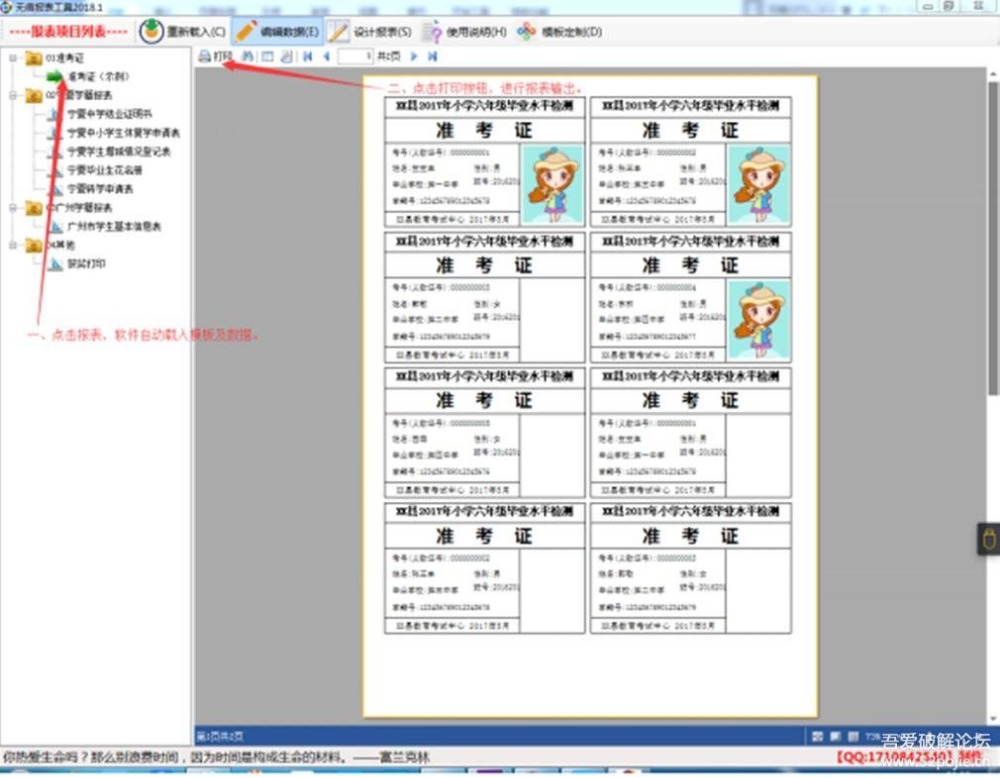Open 使用说明(H) help instructions
Screen dimensions: 1000x778
click(464, 32)
